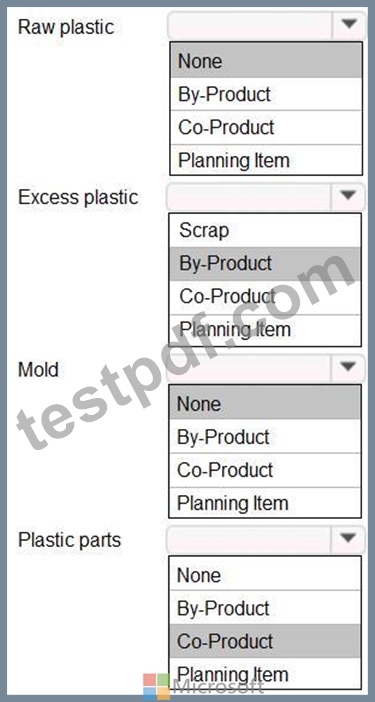Click the Microsoft logo icon
The height and width of the screenshot is (702, 375).
157,685
